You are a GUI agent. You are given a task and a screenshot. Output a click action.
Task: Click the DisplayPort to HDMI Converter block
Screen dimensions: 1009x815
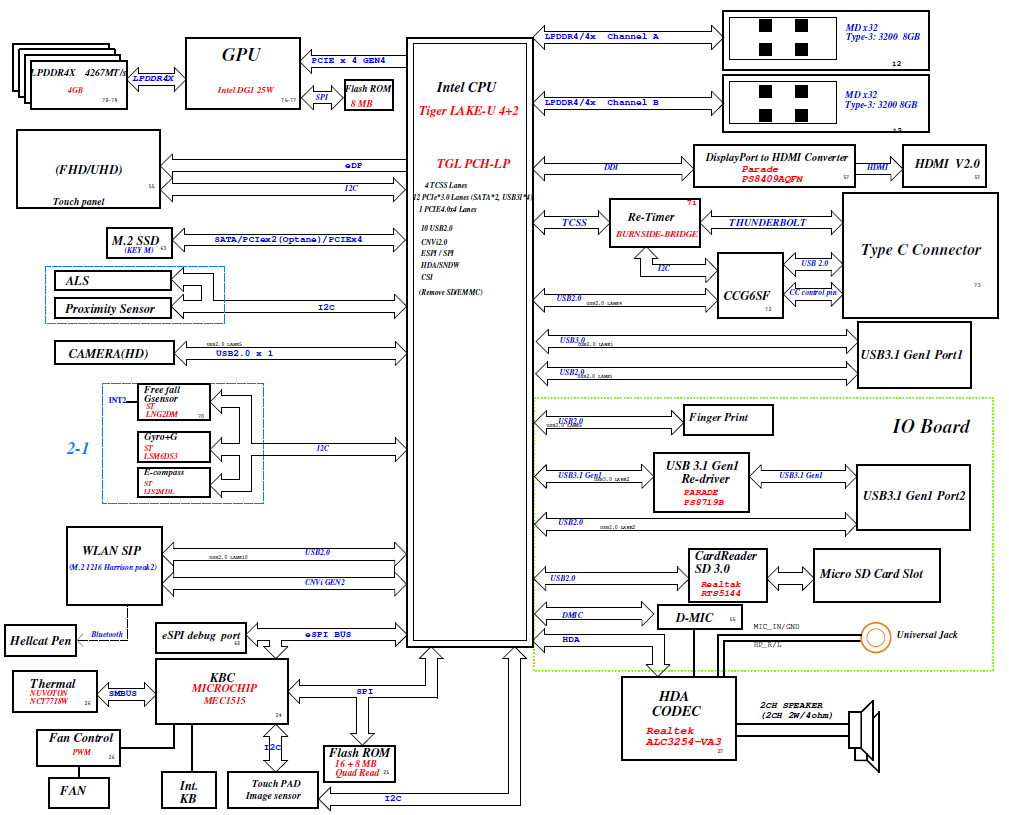pos(776,165)
